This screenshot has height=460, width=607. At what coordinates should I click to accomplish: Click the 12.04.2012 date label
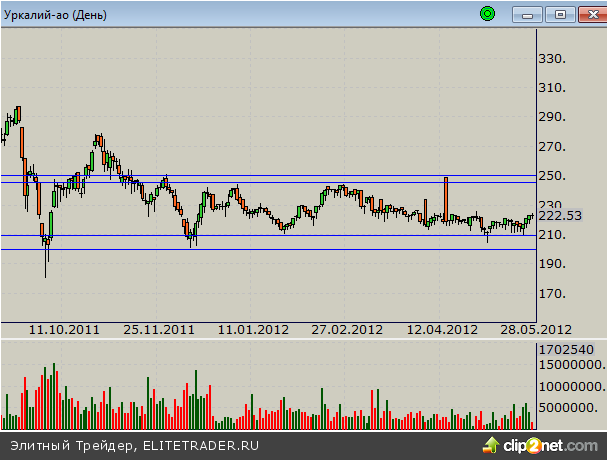441,329
